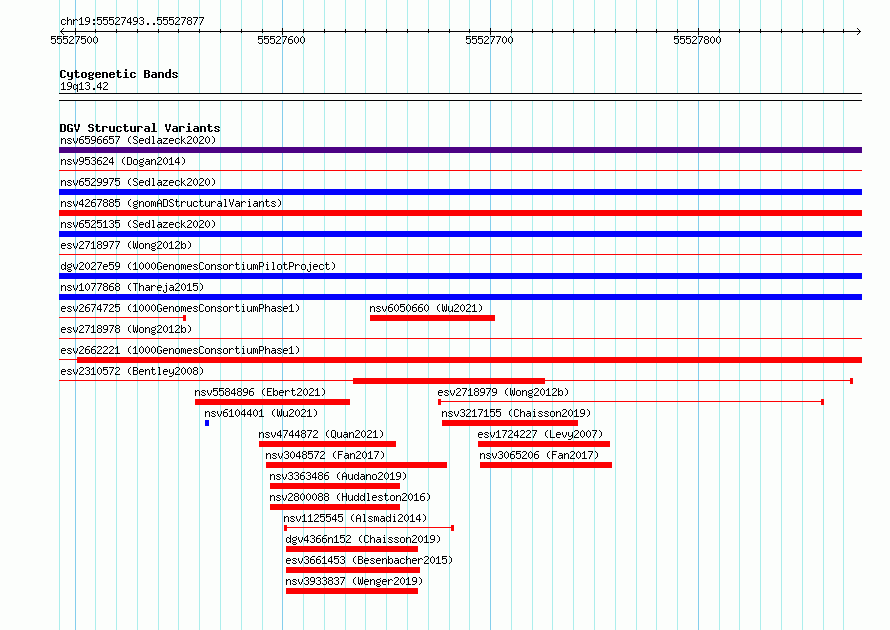
Task: Open nsv3065206 (Fan2017) label
Action: (x=539, y=455)
